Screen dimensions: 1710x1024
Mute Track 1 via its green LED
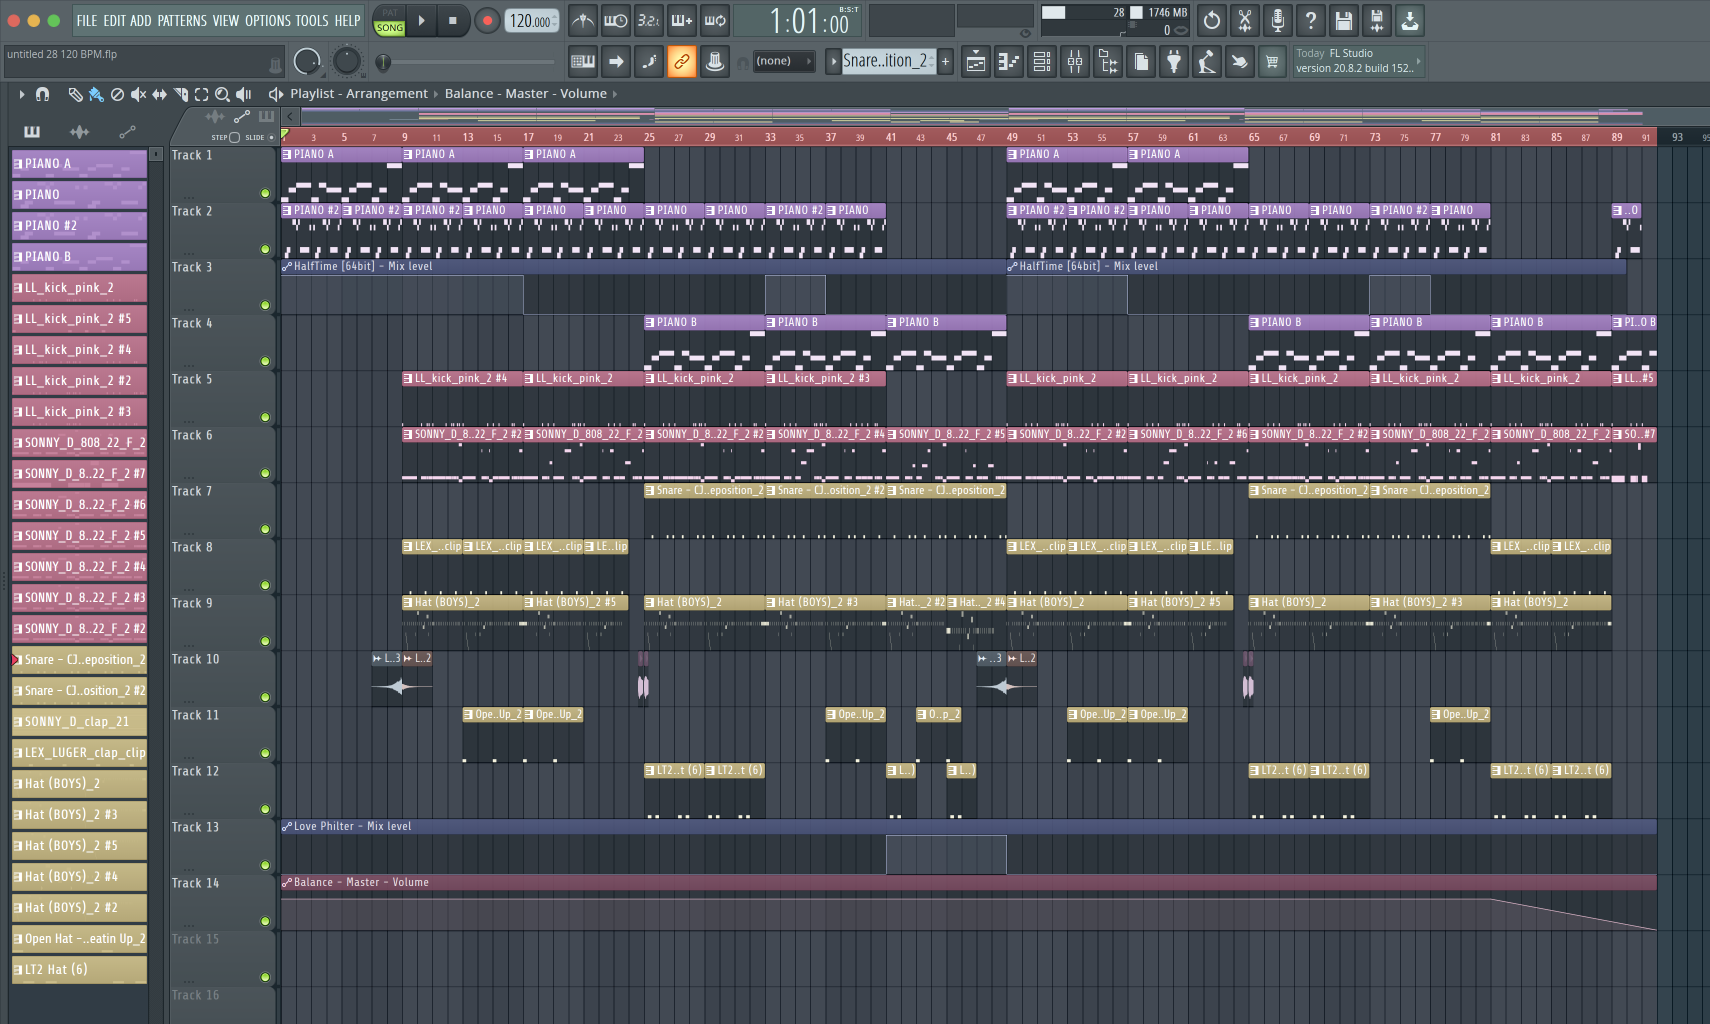pyautogui.click(x=265, y=193)
